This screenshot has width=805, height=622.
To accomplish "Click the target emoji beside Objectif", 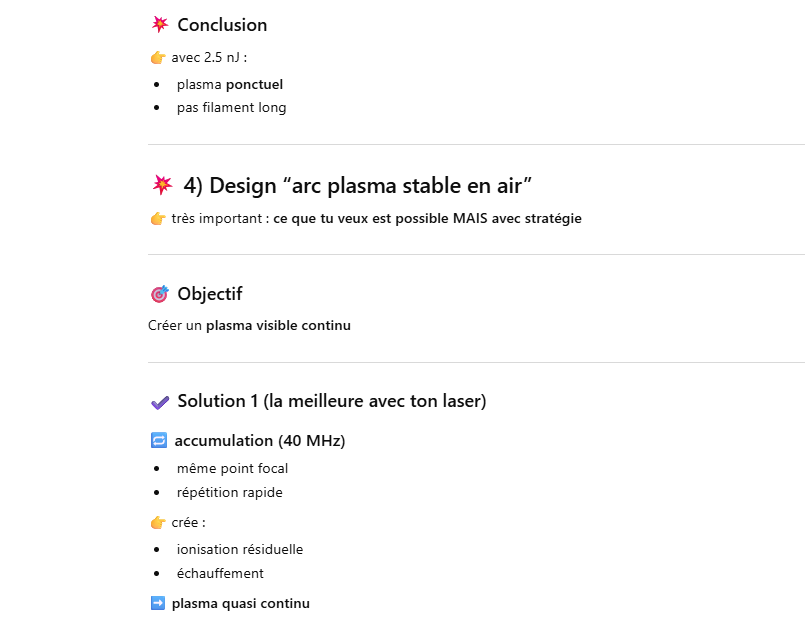I will pos(159,294).
